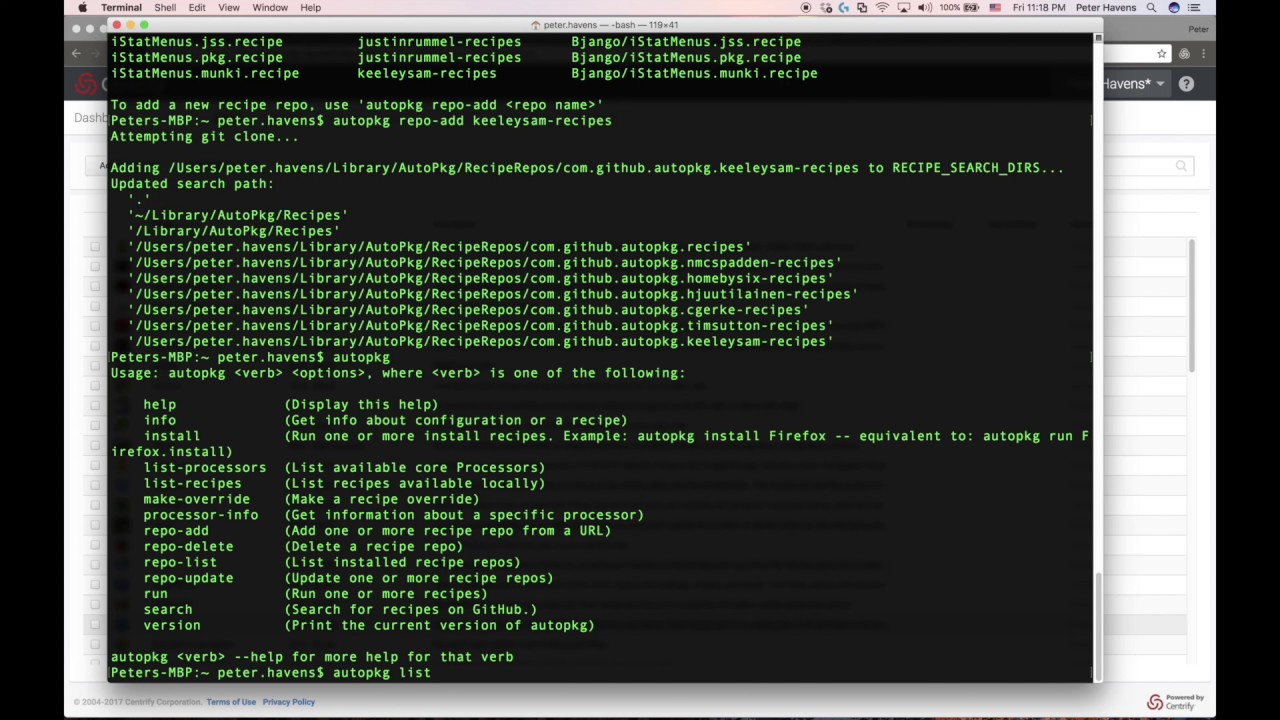This screenshot has height=720, width=1280.
Task: Open the volume control in menu bar
Action: coord(924,7)
